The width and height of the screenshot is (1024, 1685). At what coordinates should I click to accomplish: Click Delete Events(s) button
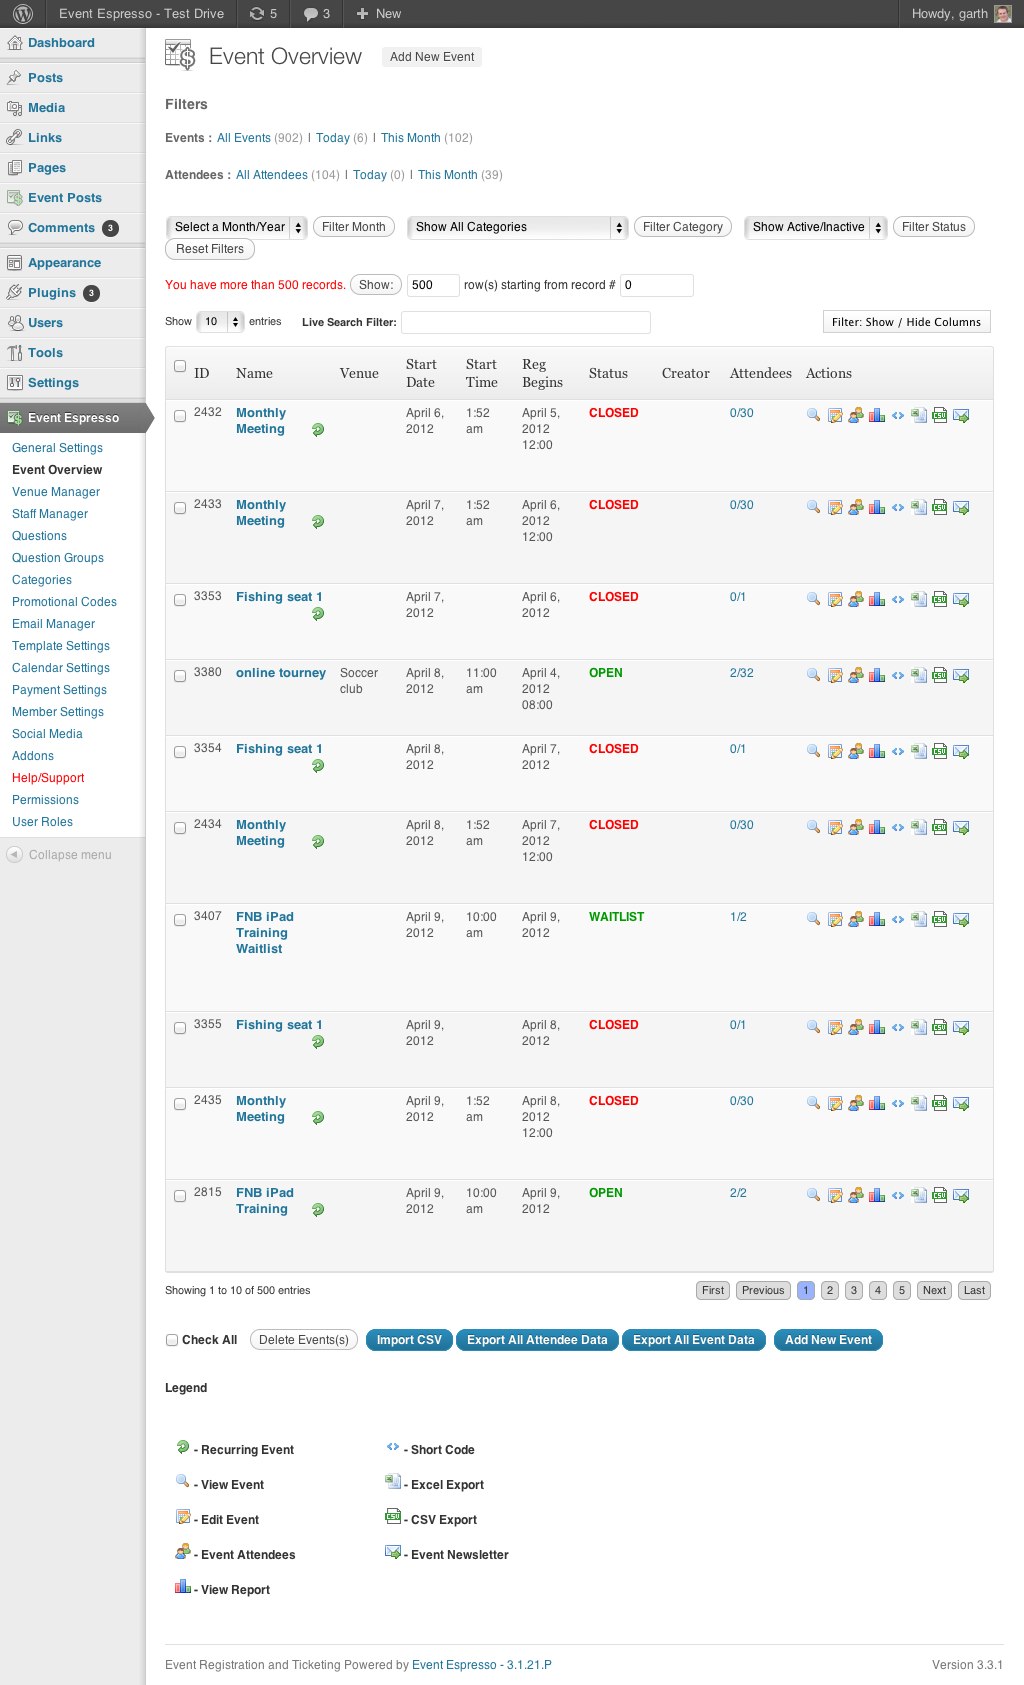coord(304,1340)
